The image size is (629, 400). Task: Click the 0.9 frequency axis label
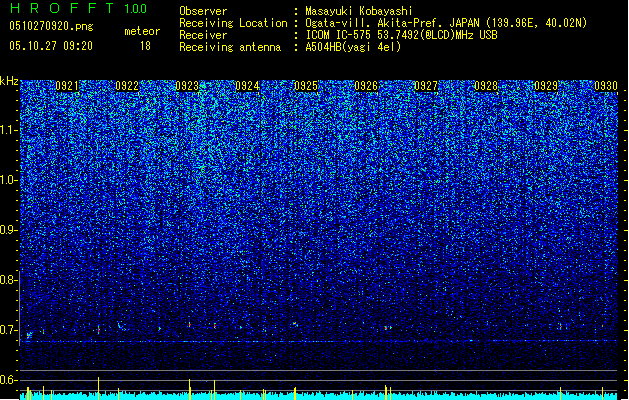8,230
